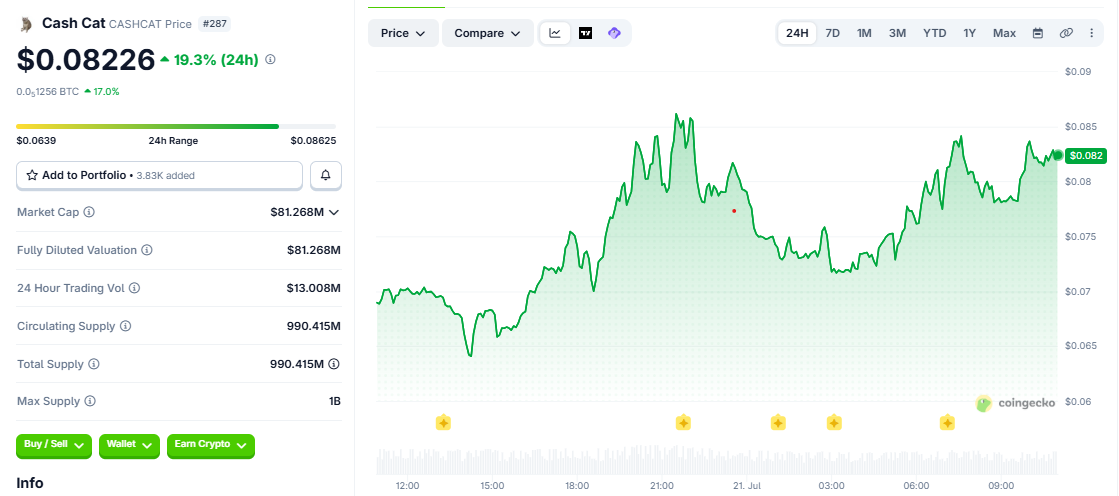Select the line chart view icon
The width and height of the screenshot is (1119, 496).
[555, 33]
